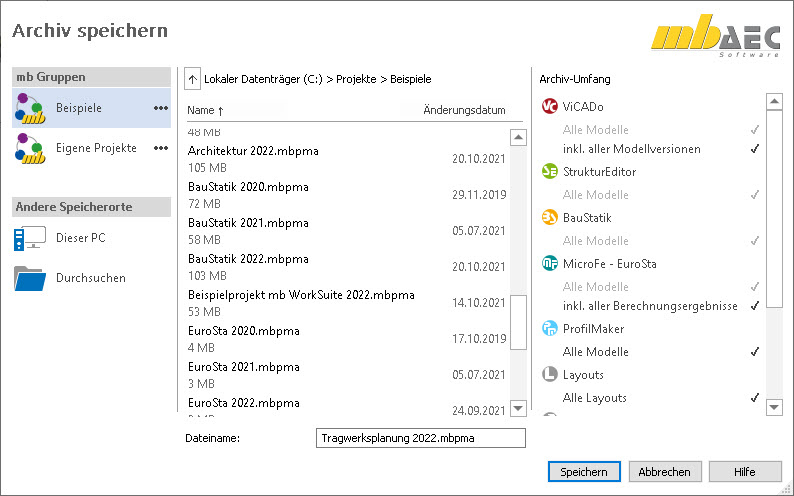The width and height of the screenshot is (794, 496).
Task: Open options menu for Eigene Projekte
Action: pos(160,148)
